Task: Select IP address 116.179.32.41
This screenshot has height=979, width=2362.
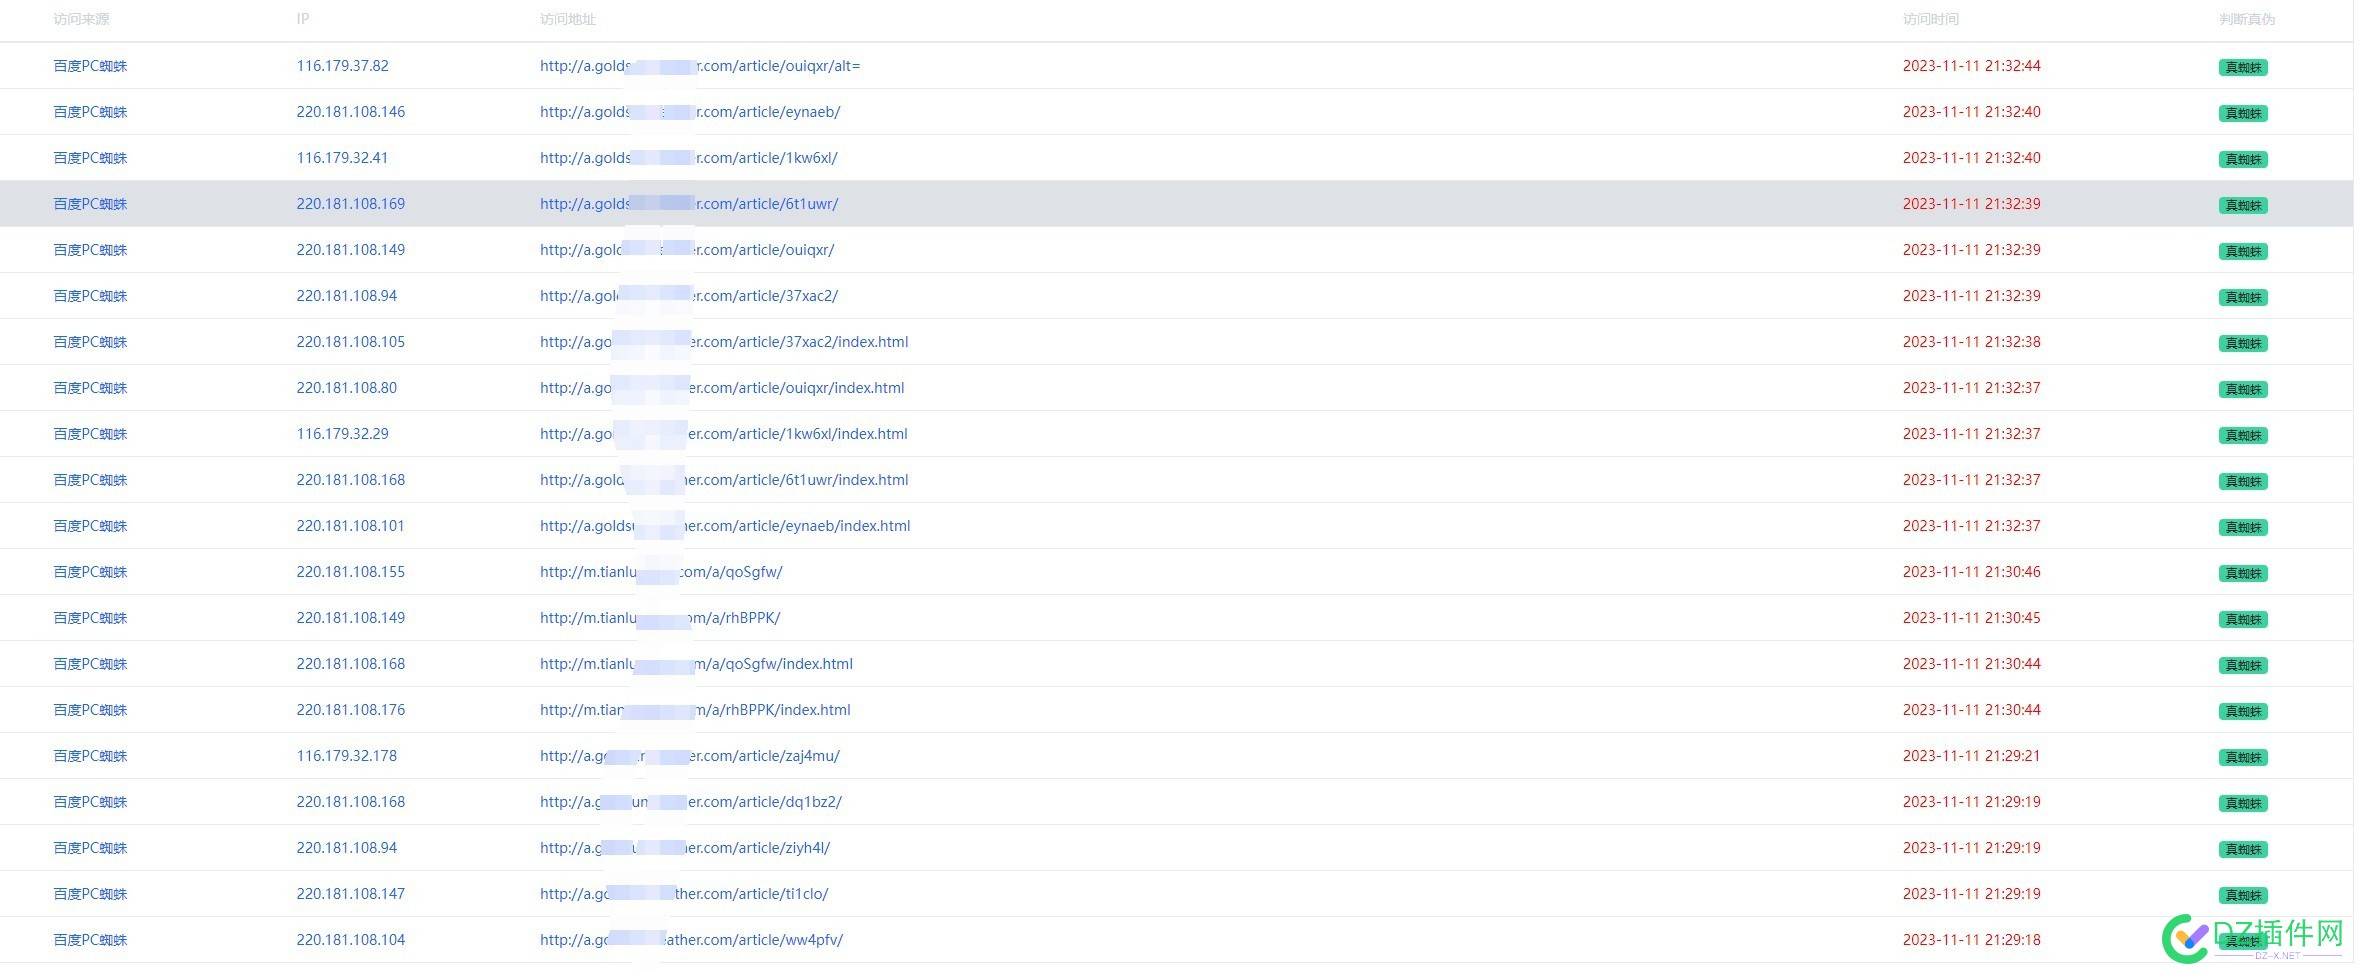Action: click(343, 158)
